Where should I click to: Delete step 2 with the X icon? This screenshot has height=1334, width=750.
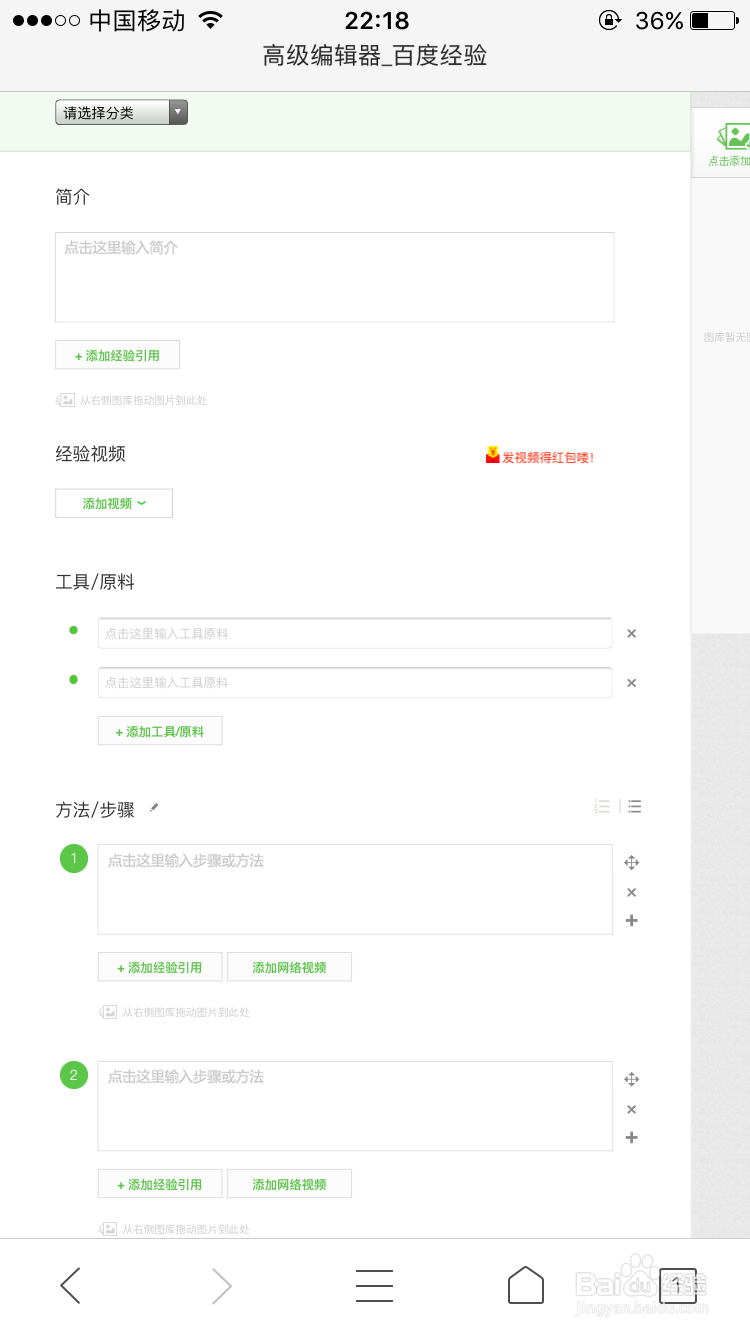[631, 1109]
